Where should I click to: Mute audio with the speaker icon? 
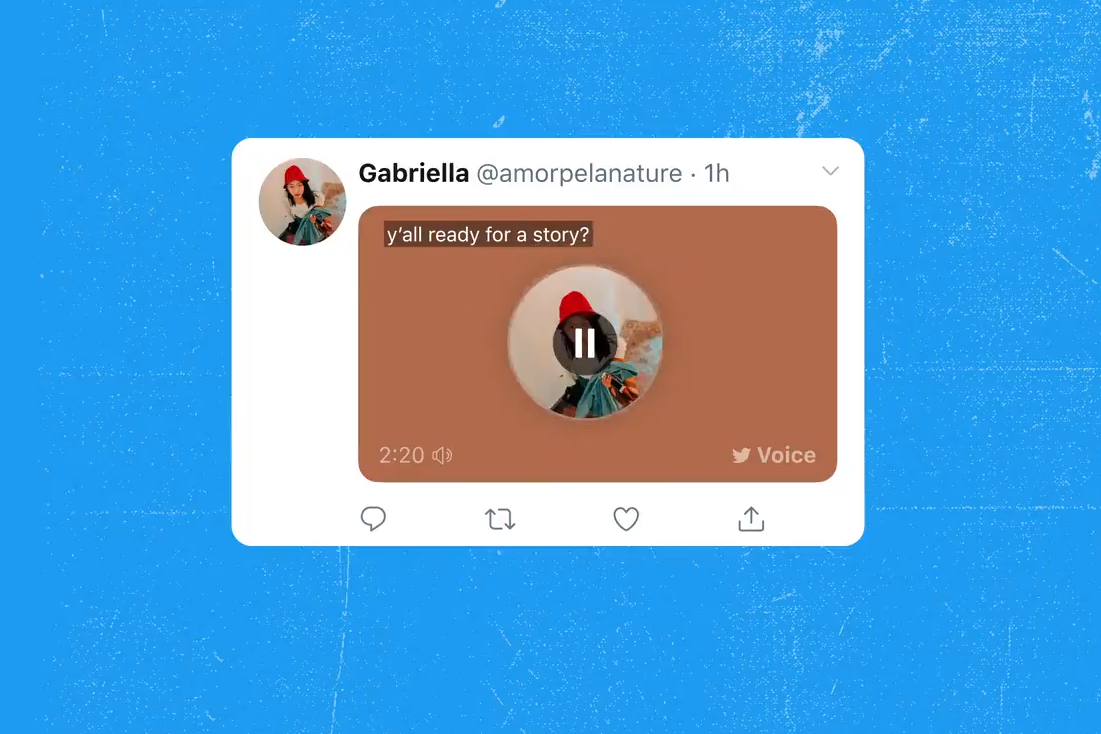(442, 455)
